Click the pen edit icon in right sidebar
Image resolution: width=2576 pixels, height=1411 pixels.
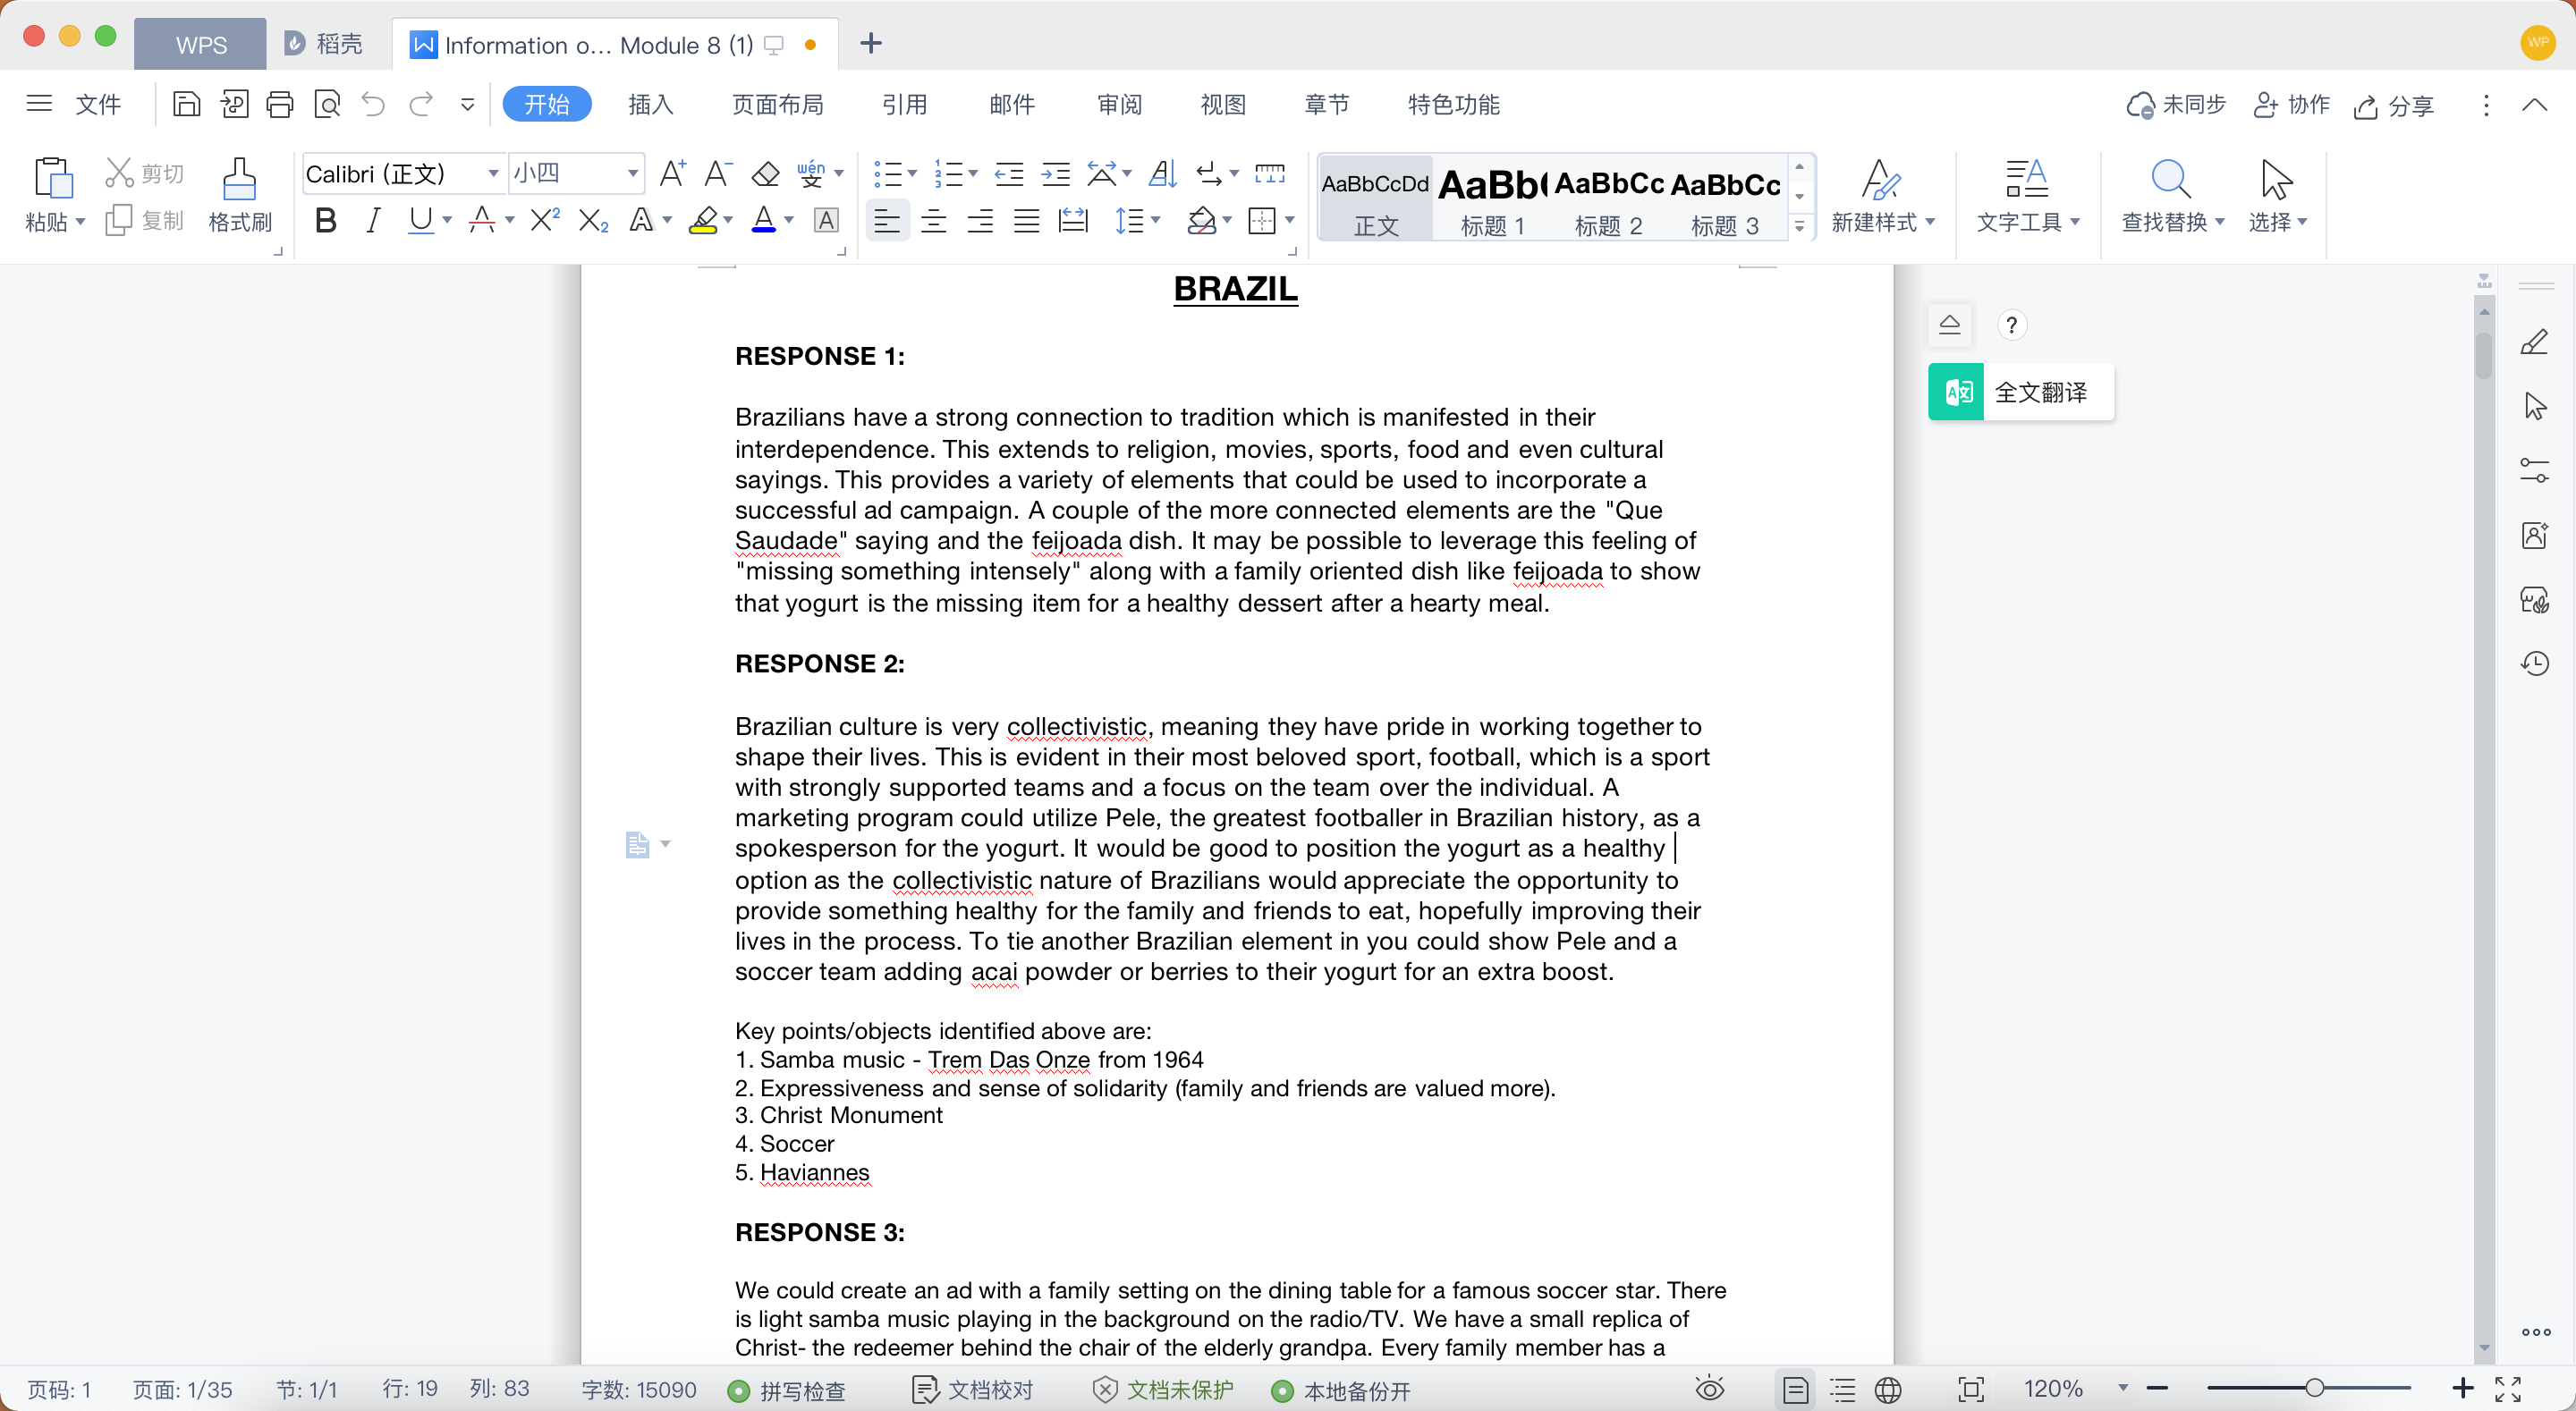(x=2534, y=342)
